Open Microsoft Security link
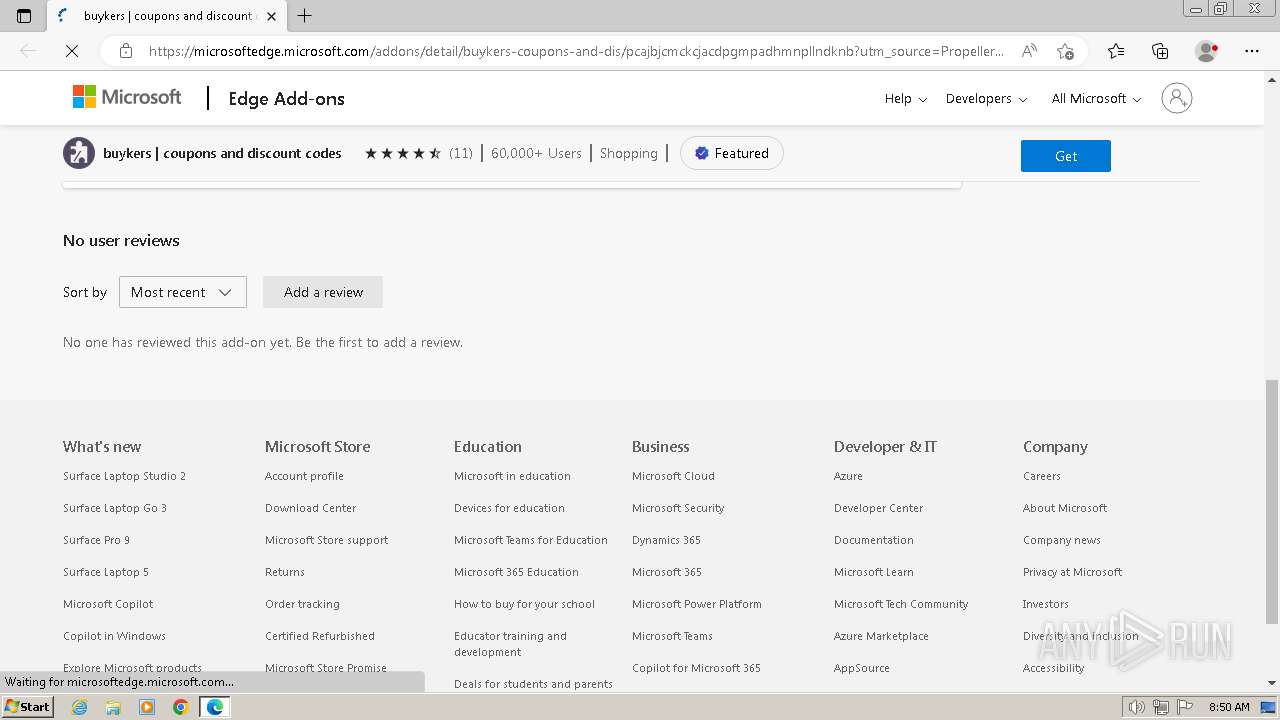The width and height of the screenshot is (1280, 720). click(678, 508)
